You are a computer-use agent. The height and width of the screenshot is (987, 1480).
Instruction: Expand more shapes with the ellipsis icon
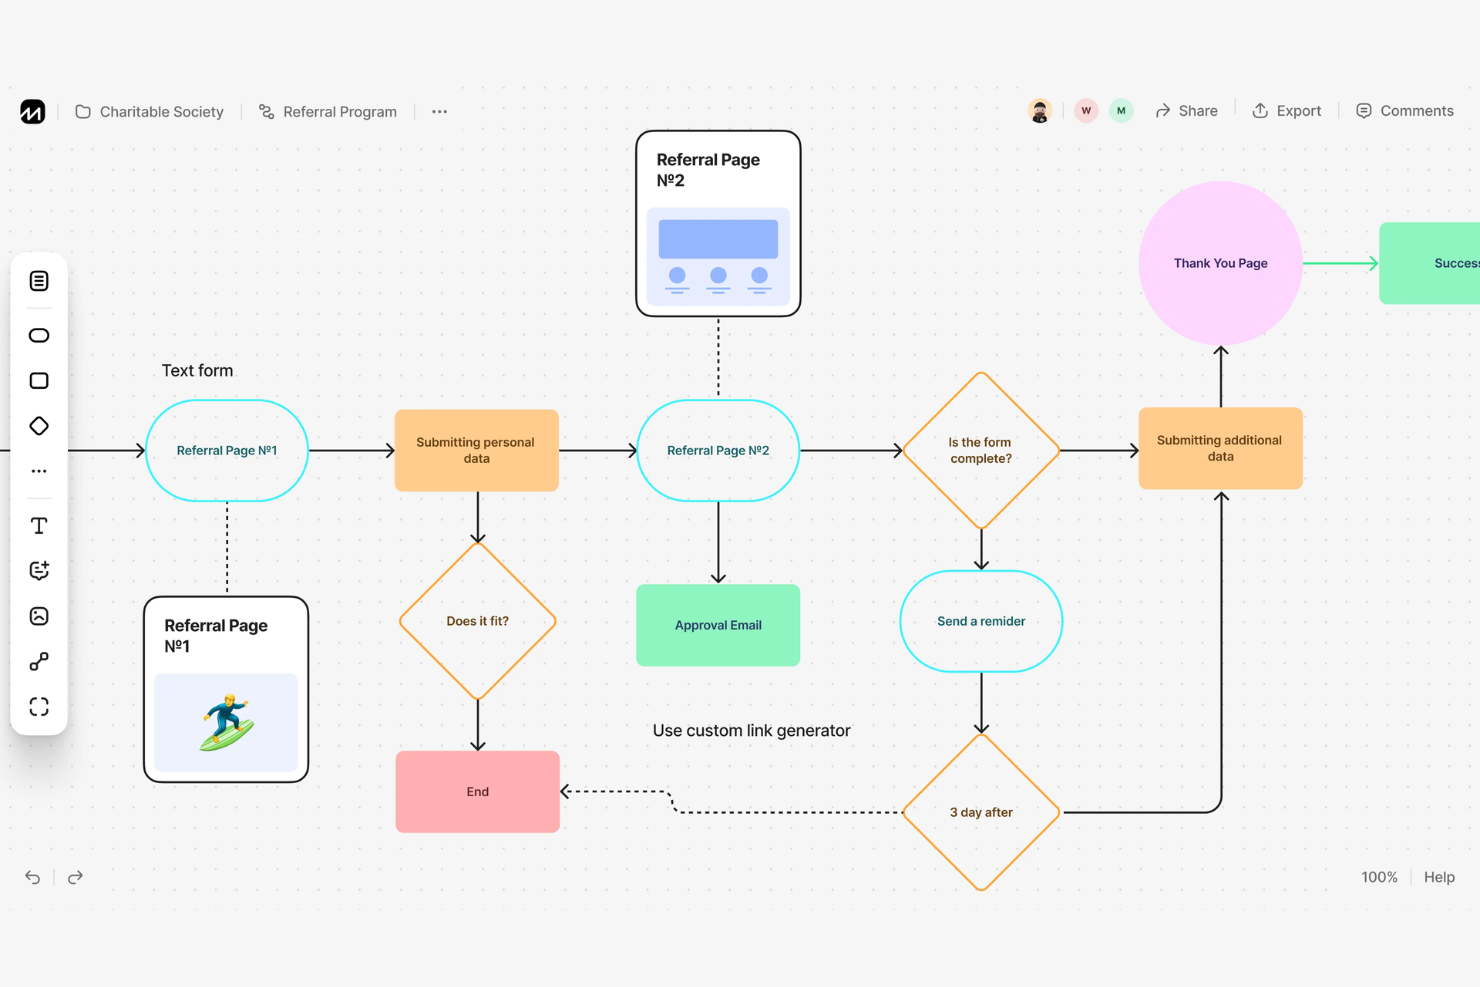tap(39, 470)
